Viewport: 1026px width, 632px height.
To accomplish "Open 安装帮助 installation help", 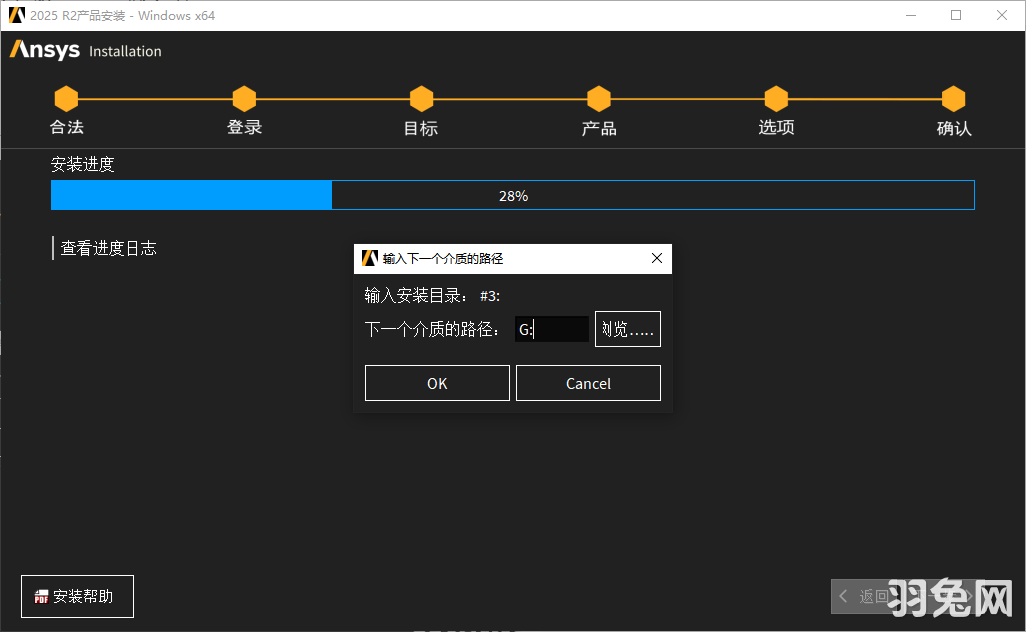I will pos(77,596).
